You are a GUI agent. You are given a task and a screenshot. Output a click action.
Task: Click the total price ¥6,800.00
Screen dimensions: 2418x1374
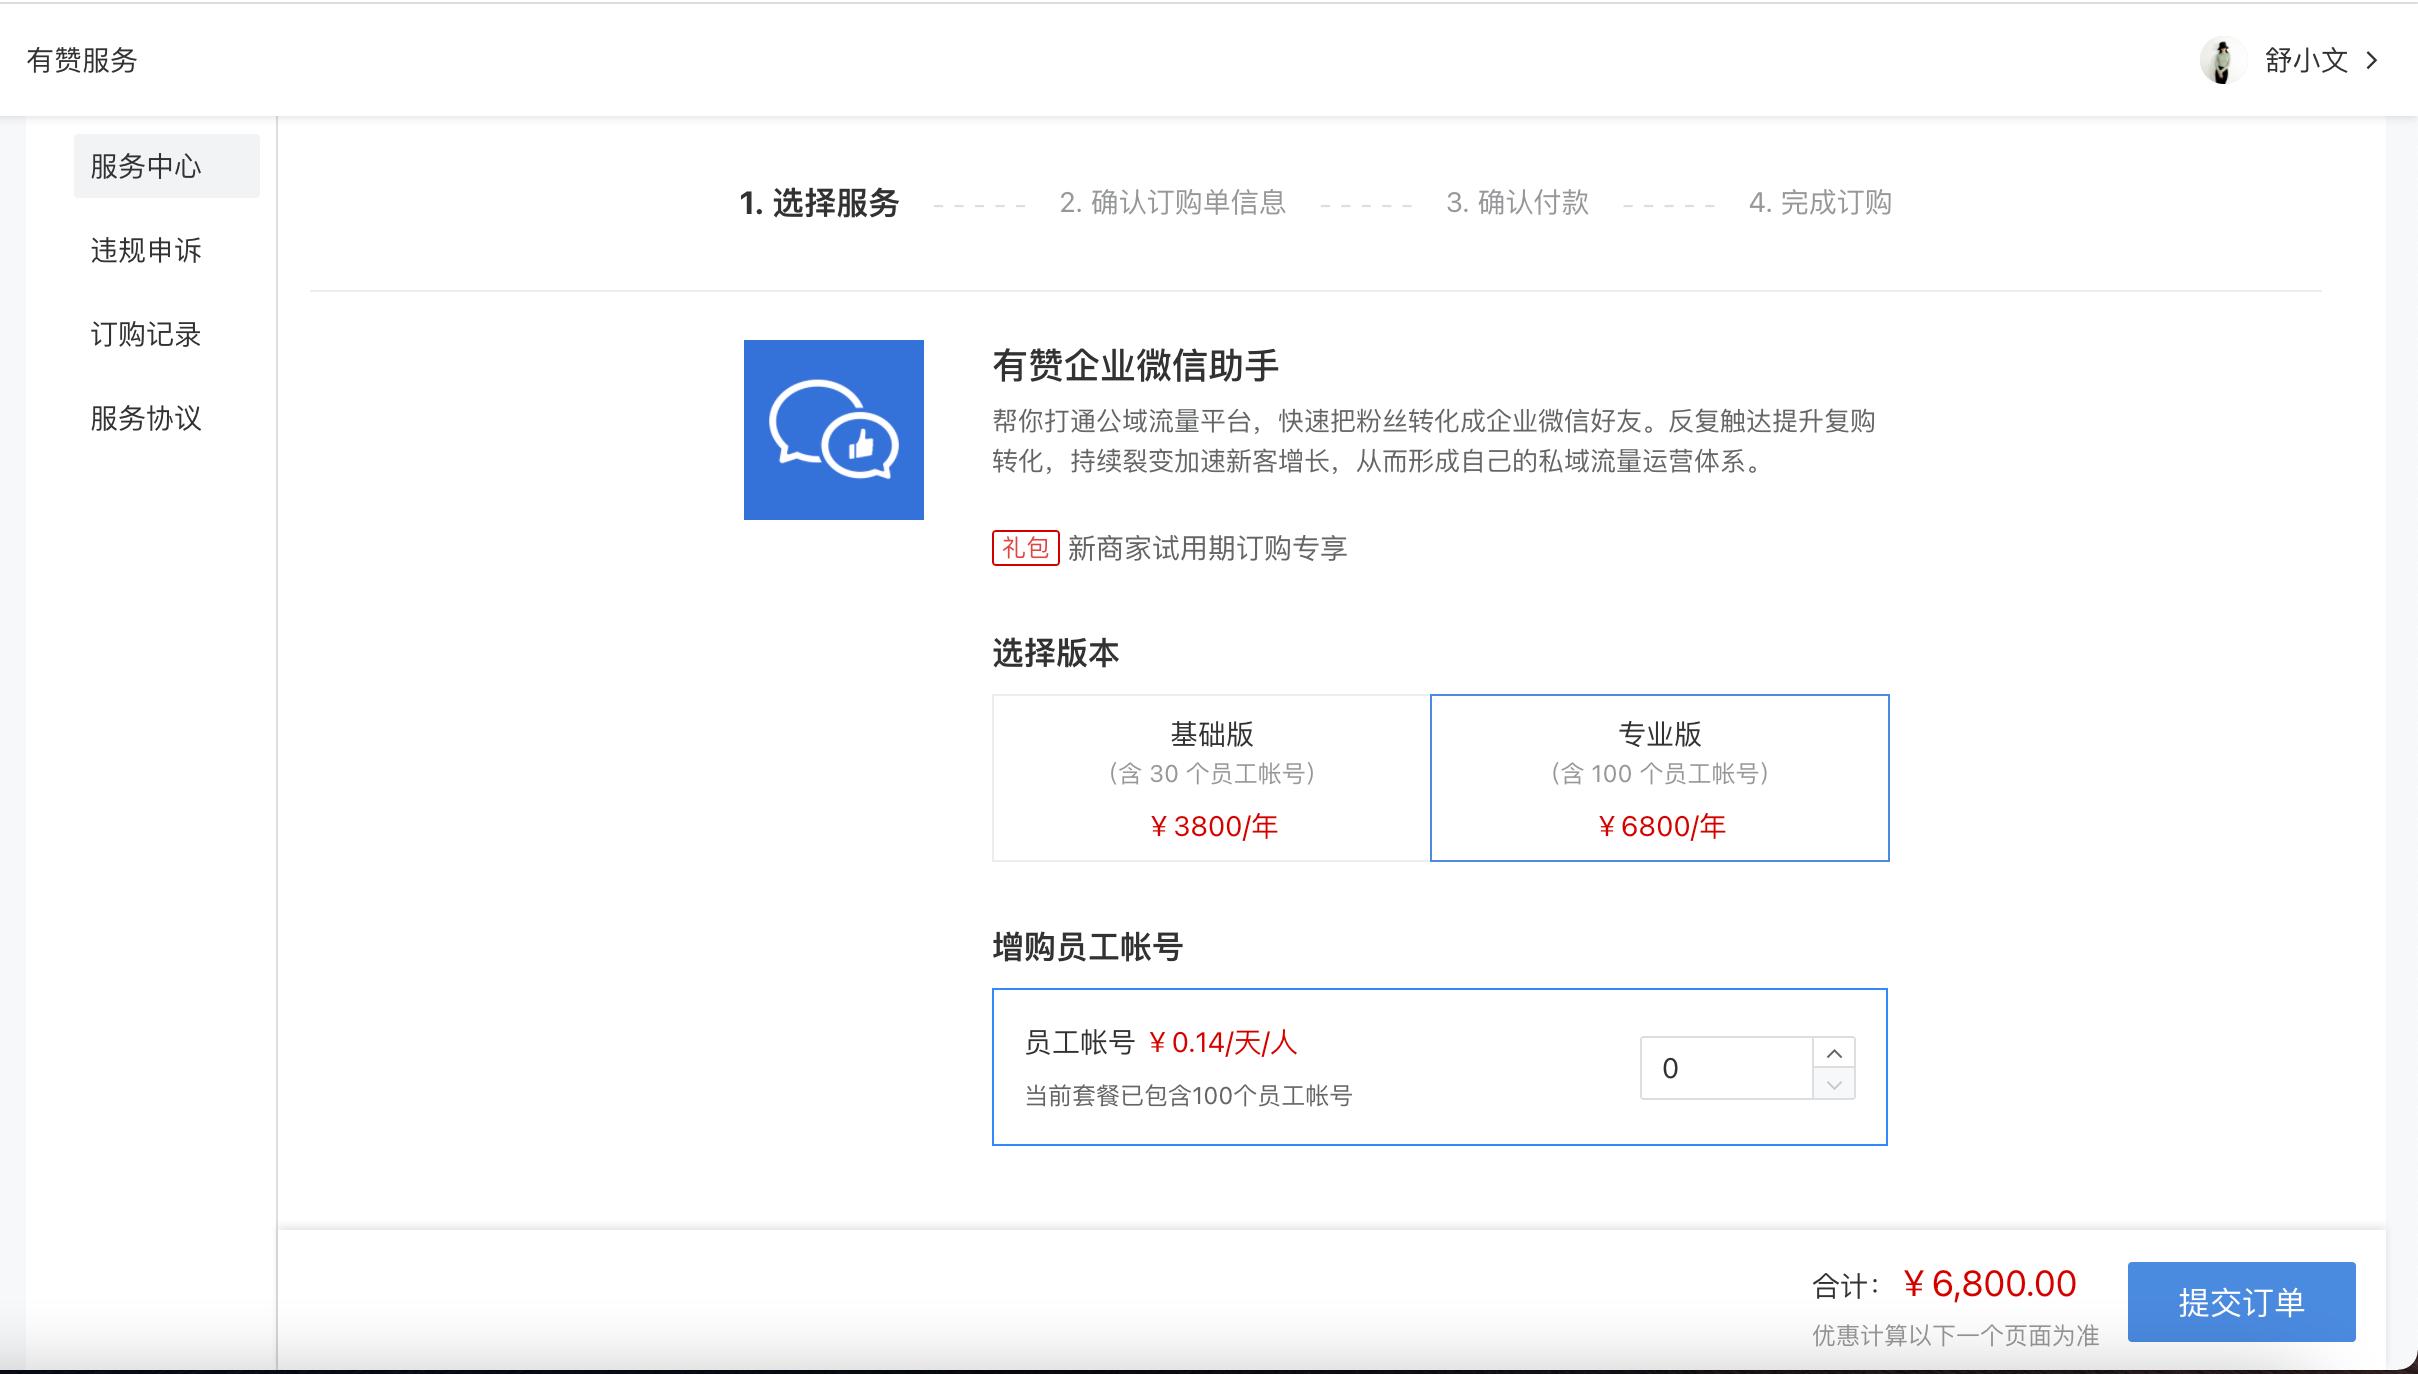click(1989, 1284)
